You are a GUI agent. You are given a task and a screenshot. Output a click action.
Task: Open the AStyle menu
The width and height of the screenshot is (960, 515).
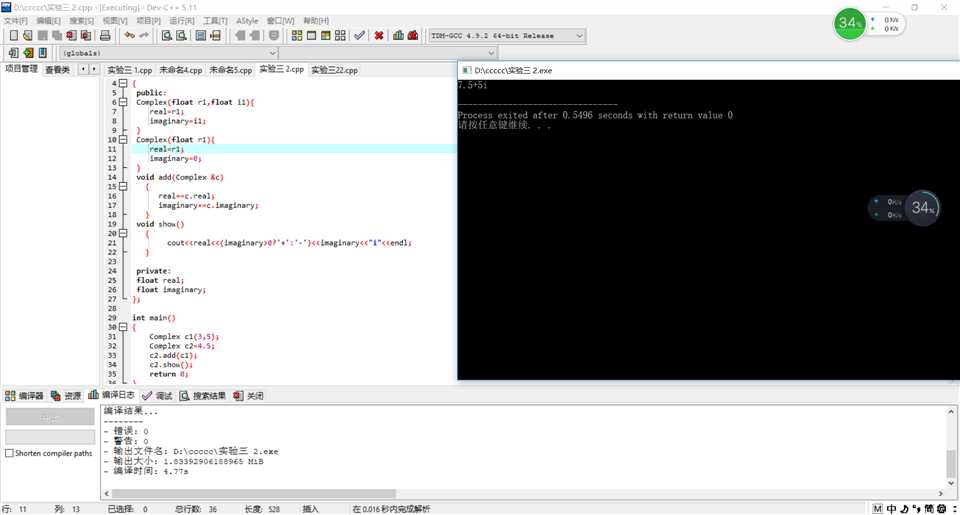click(247, 21)
